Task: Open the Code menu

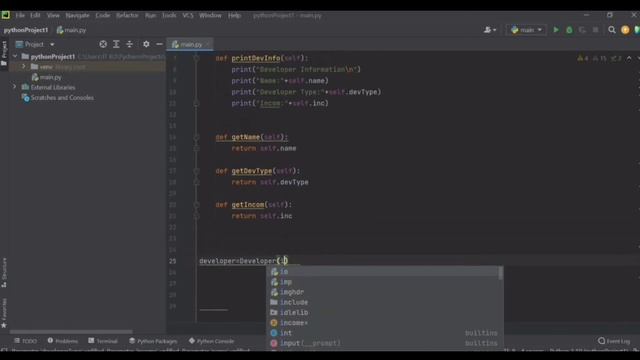Action: [102, 15]
